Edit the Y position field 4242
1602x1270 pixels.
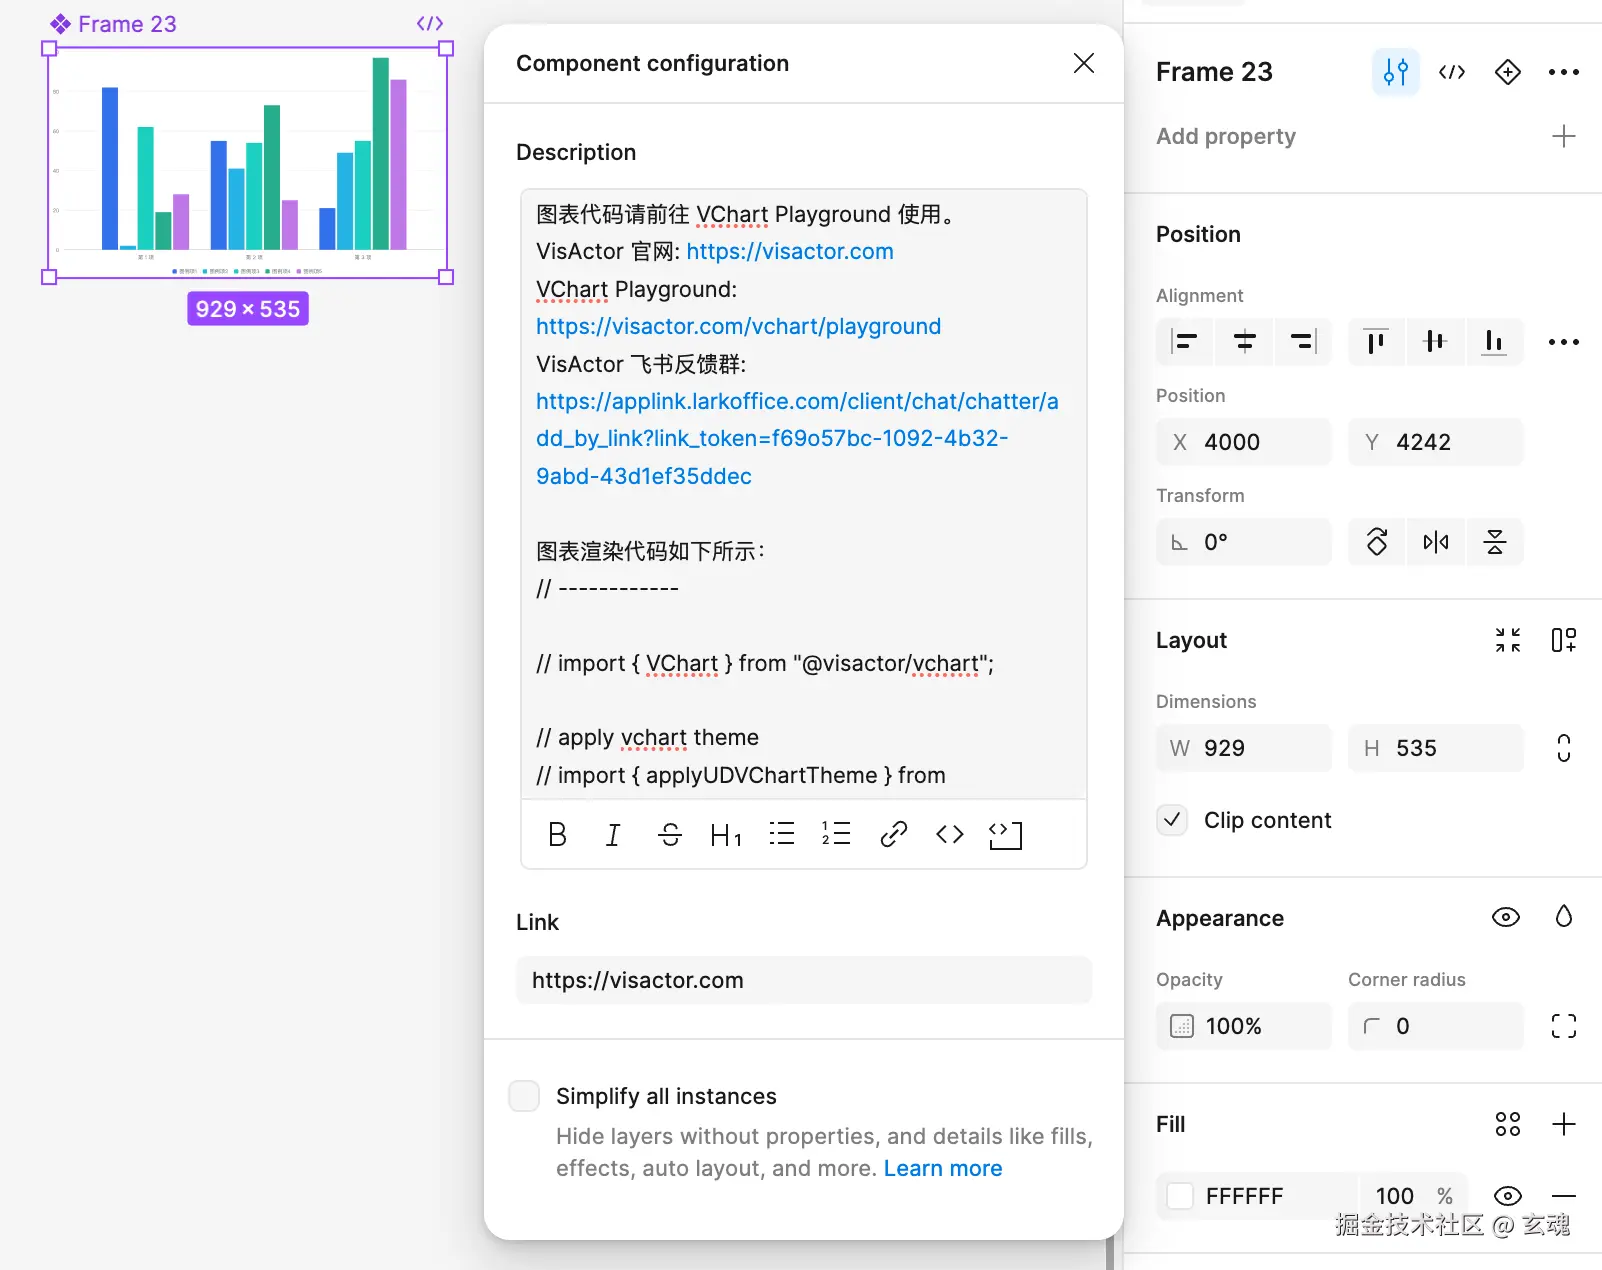point(1436,442)
